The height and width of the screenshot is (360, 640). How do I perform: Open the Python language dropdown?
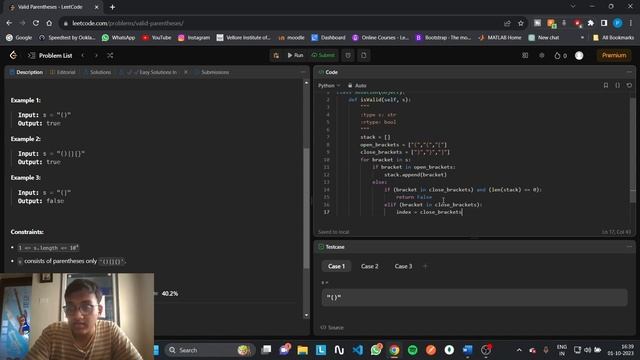[x=329, y=85]
